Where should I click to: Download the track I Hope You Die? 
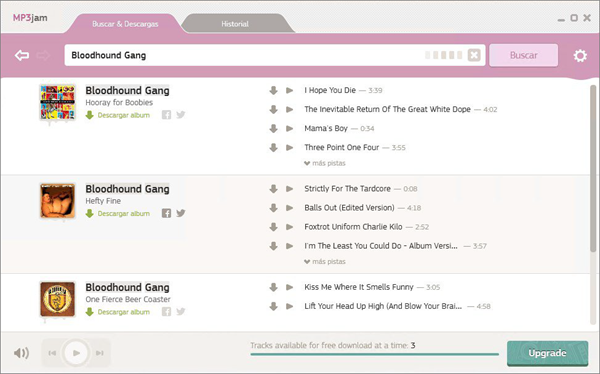coord(273,90)
